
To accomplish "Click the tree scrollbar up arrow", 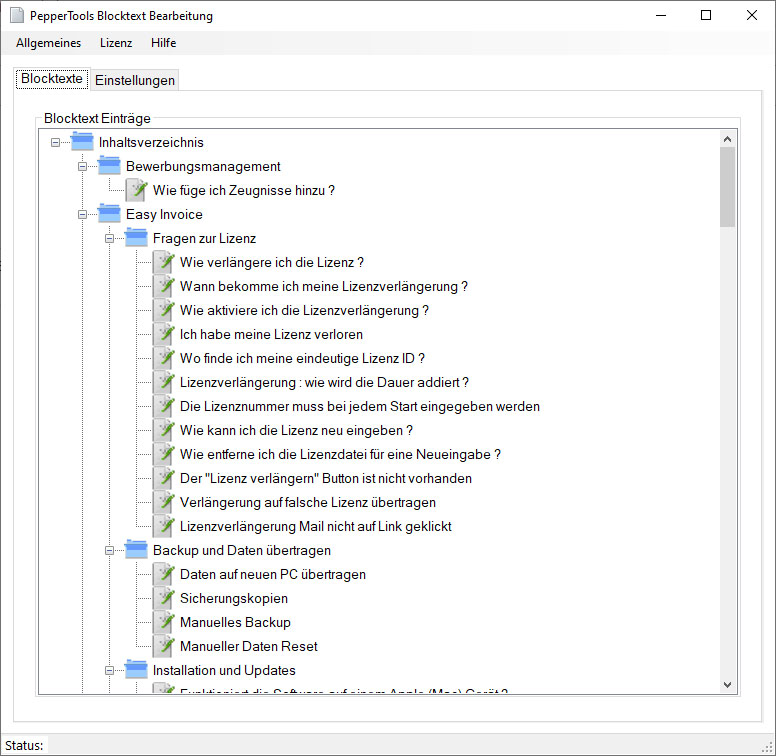I will click(728, 139).
